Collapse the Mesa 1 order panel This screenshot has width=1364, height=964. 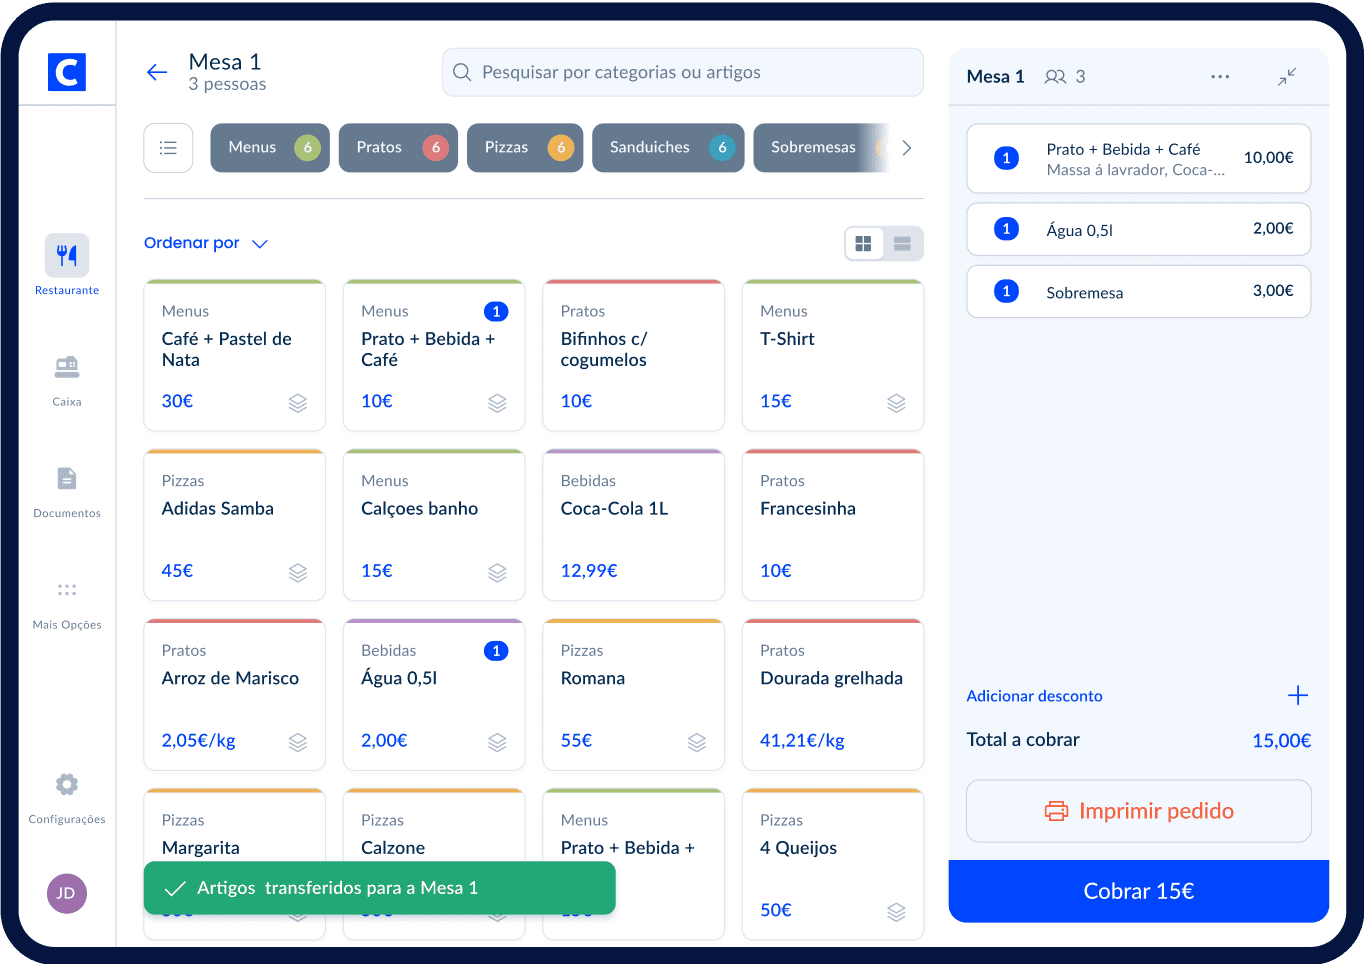[x=1287, y=77]
